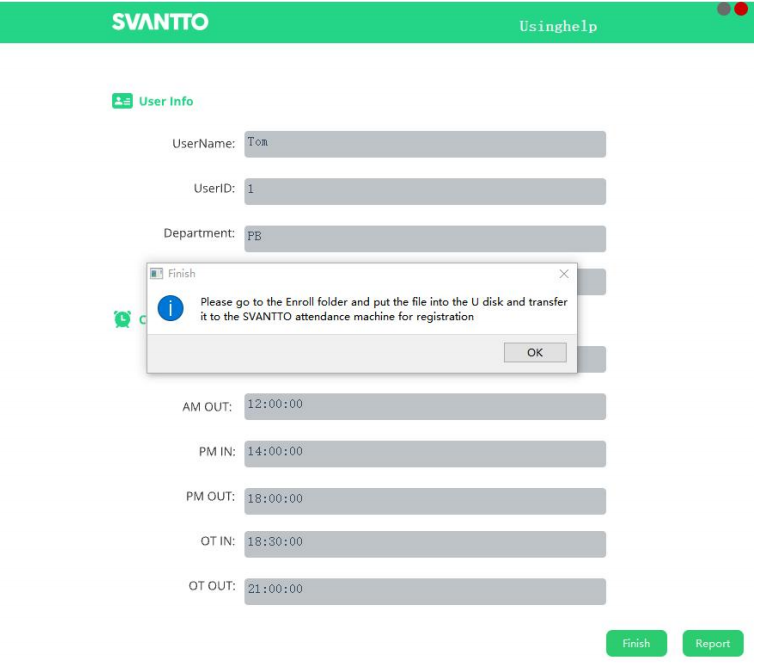
Task: Select the UserName field containing Tom
Action: click(425, 144)
